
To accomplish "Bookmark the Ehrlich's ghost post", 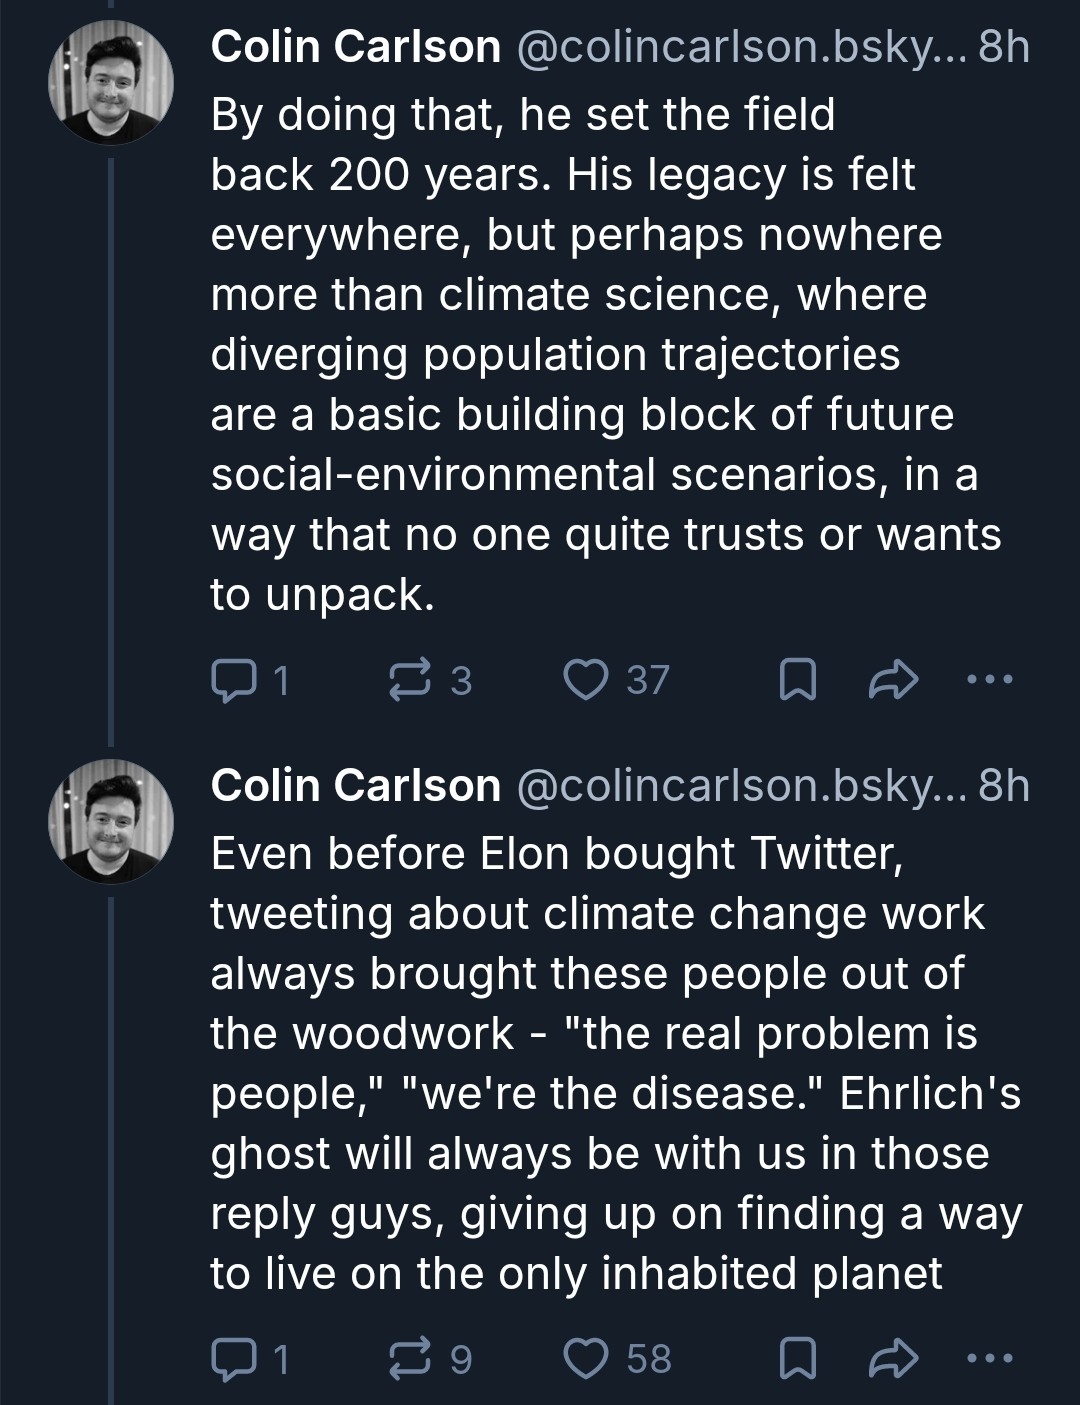I will coord(797,1360).
